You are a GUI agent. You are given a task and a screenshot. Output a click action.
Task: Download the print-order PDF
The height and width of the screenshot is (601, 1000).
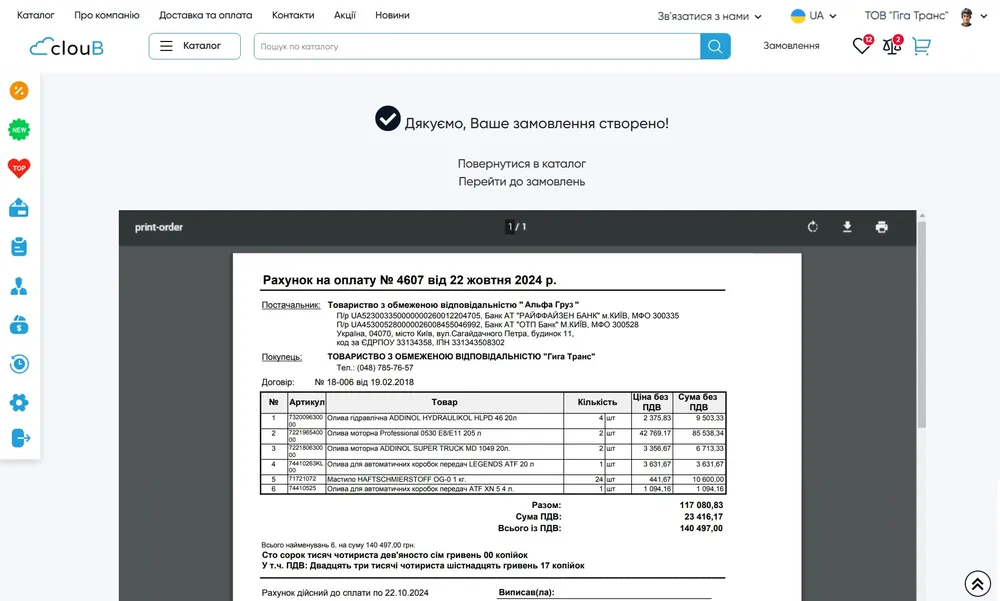(x=847, y=227)
